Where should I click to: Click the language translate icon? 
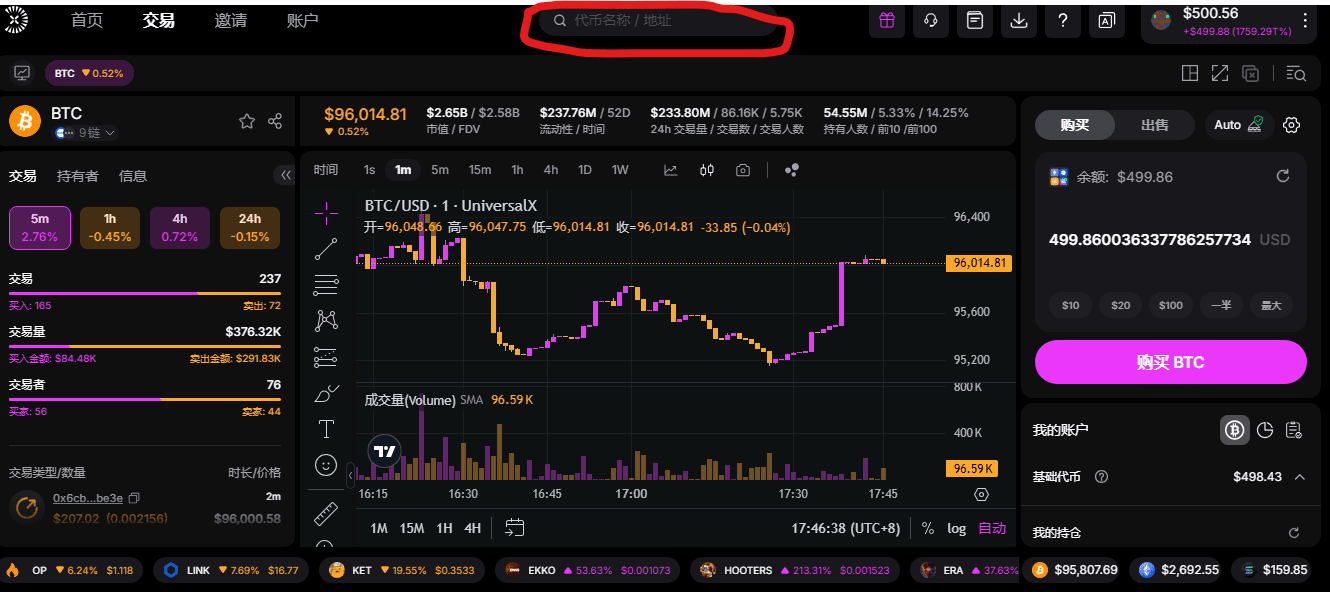pyautogui.click(x=1107, y=21)
